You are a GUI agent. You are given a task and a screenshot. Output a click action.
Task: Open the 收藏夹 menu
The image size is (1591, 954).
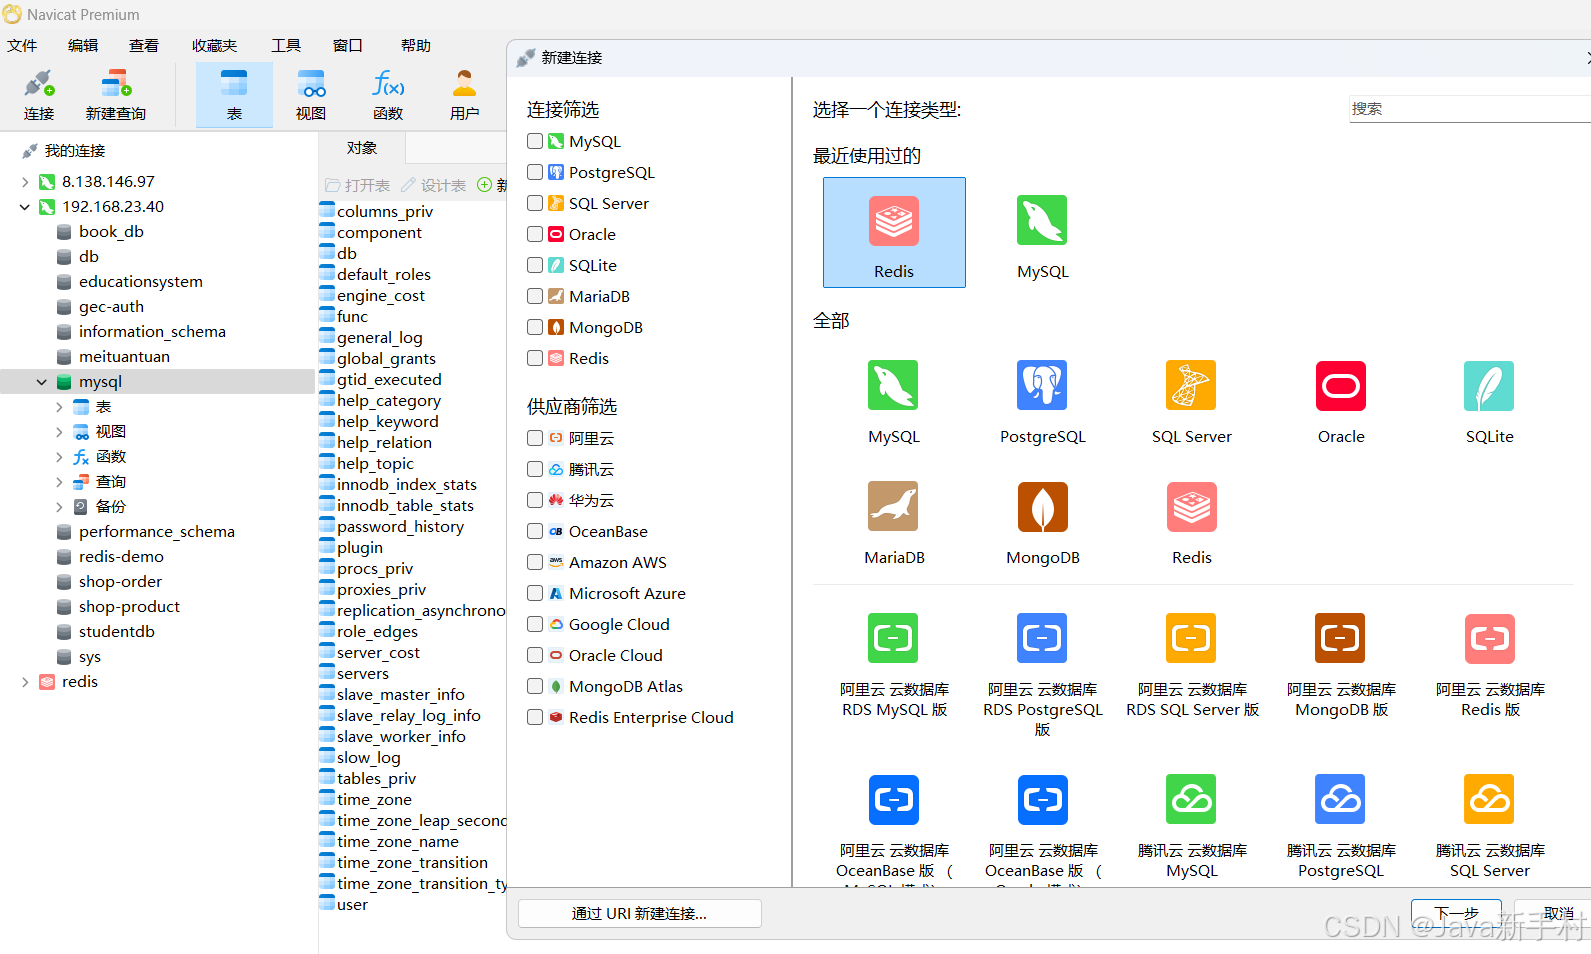coord(215,45)
